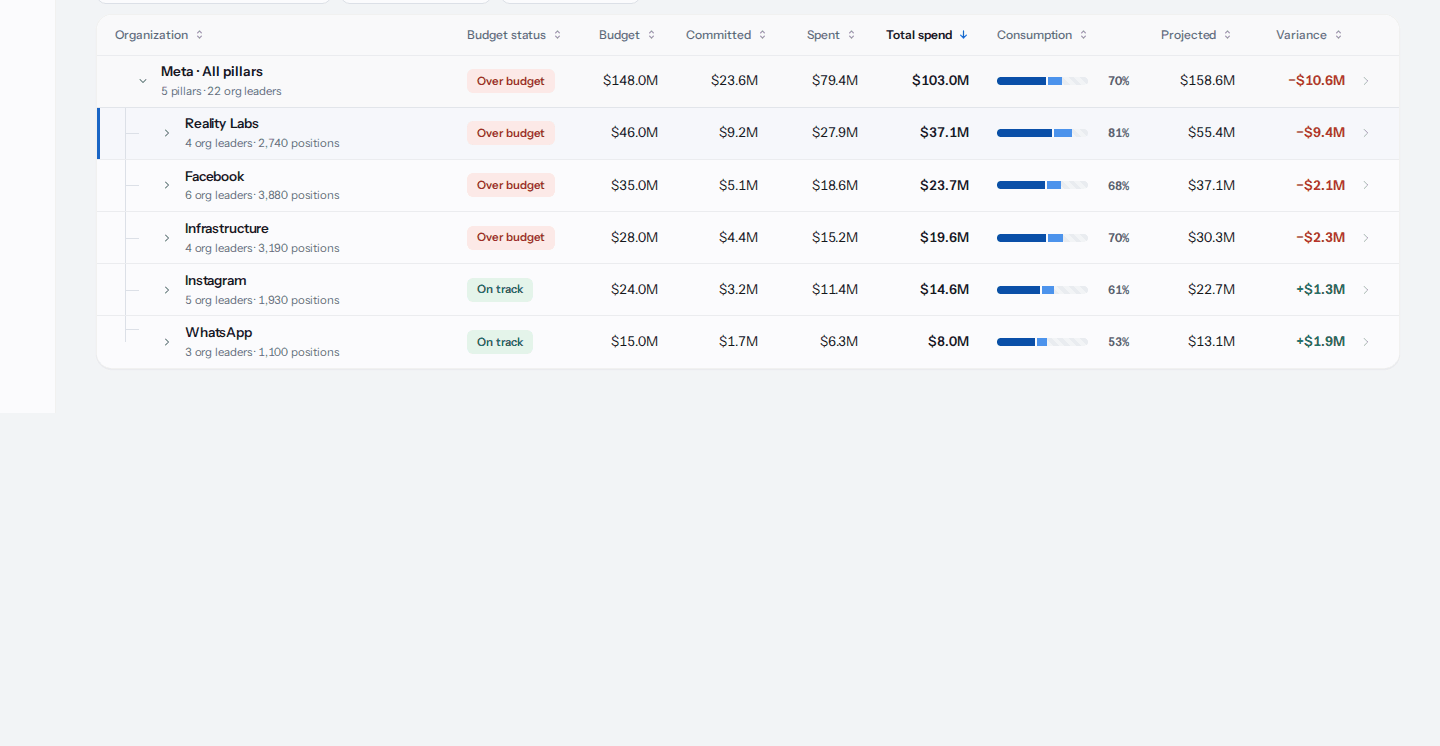The width and height of the screenshot is (1440, 746).
Task: Collapse the Meta · All pillars row
Action: click(143, 81)
